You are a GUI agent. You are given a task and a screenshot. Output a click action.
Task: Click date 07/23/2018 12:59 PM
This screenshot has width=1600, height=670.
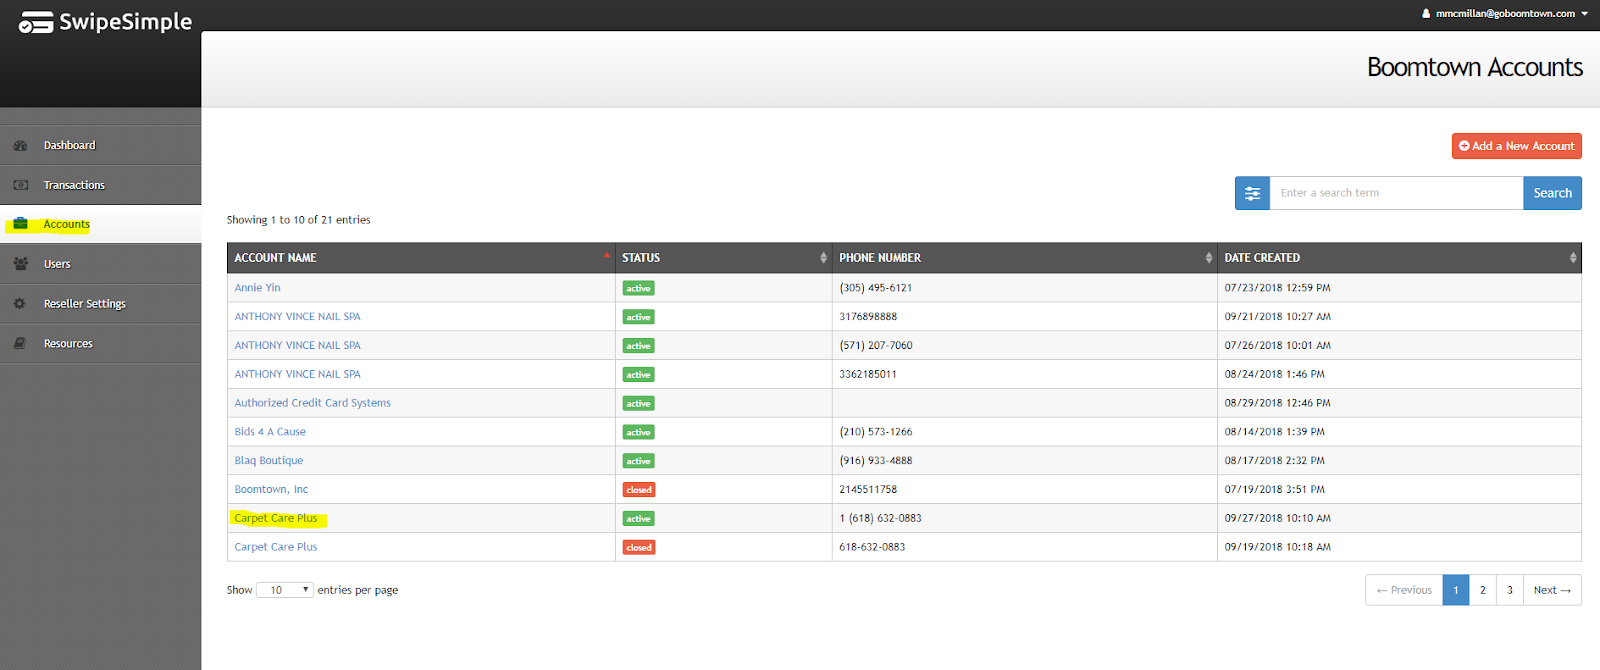(1277, 288)
